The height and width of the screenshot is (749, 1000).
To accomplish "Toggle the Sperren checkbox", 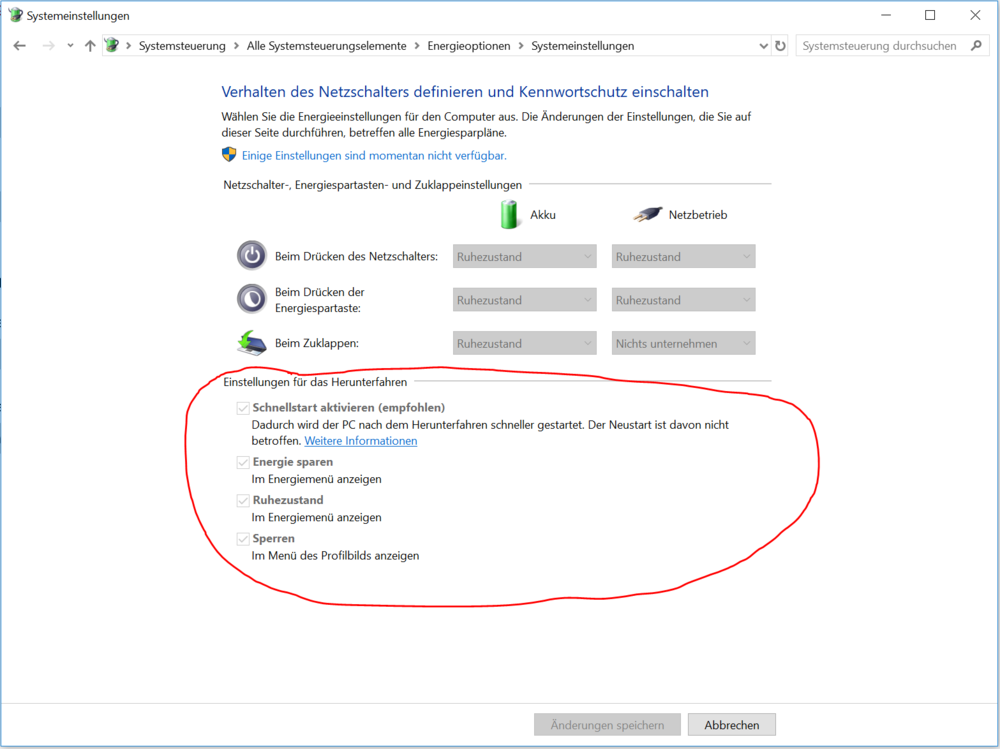I will point(243,539).
